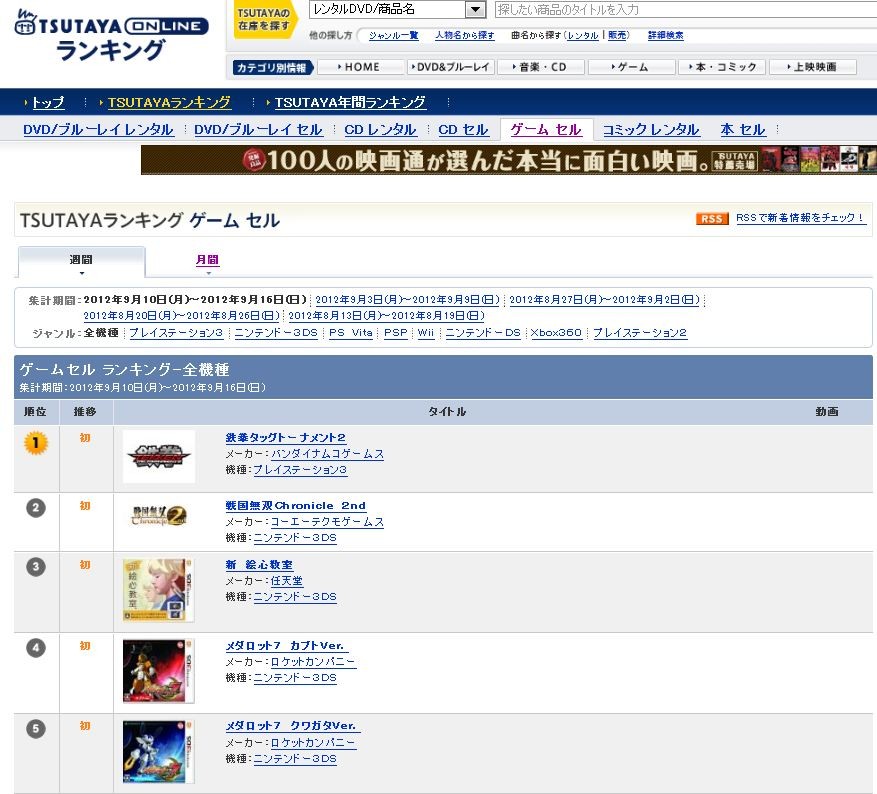Select the 月間 ranking tab
Image resolution: width=877 pixels, height=794 pixels.
[x=208, y=260]
